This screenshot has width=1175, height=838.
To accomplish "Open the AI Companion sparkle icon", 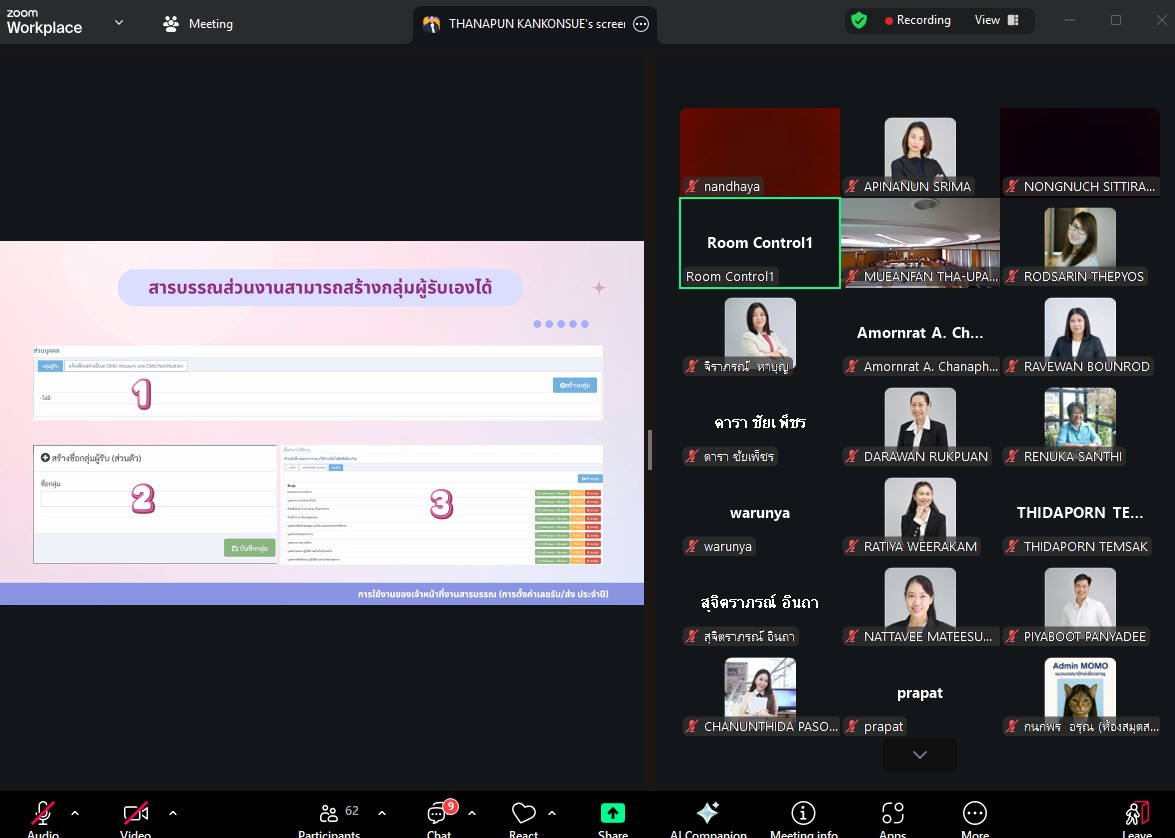I will point(707,813).
